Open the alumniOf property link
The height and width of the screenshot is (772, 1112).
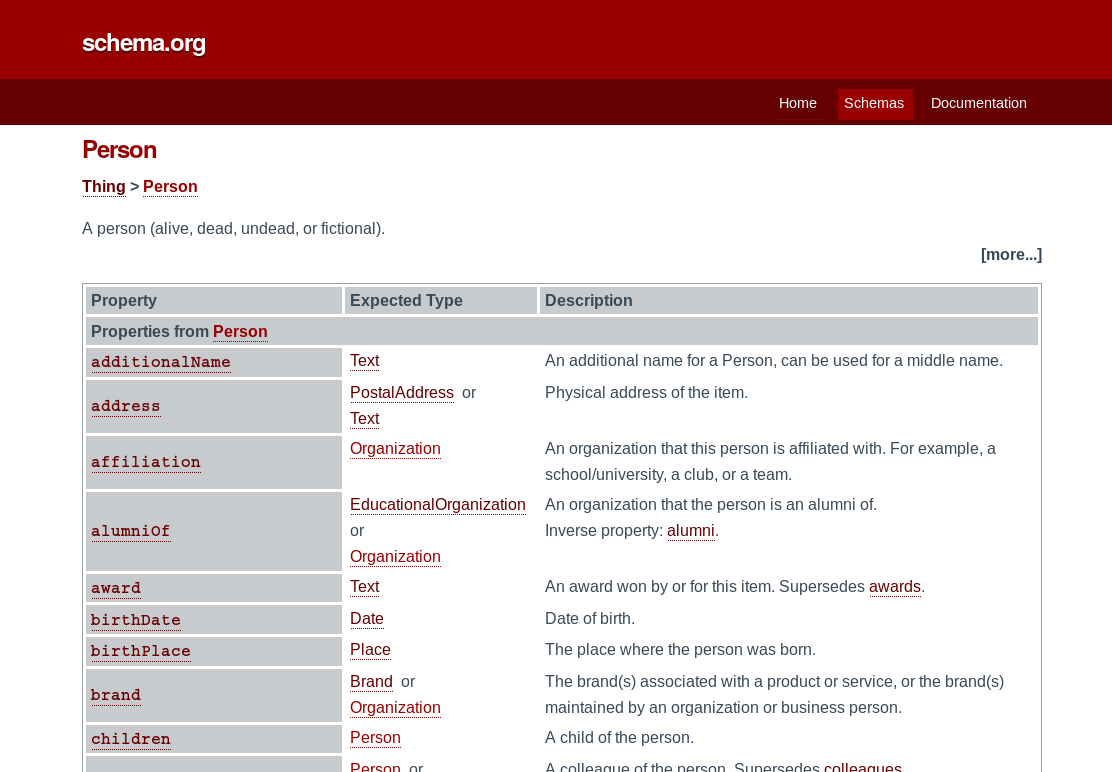point(130,532)
